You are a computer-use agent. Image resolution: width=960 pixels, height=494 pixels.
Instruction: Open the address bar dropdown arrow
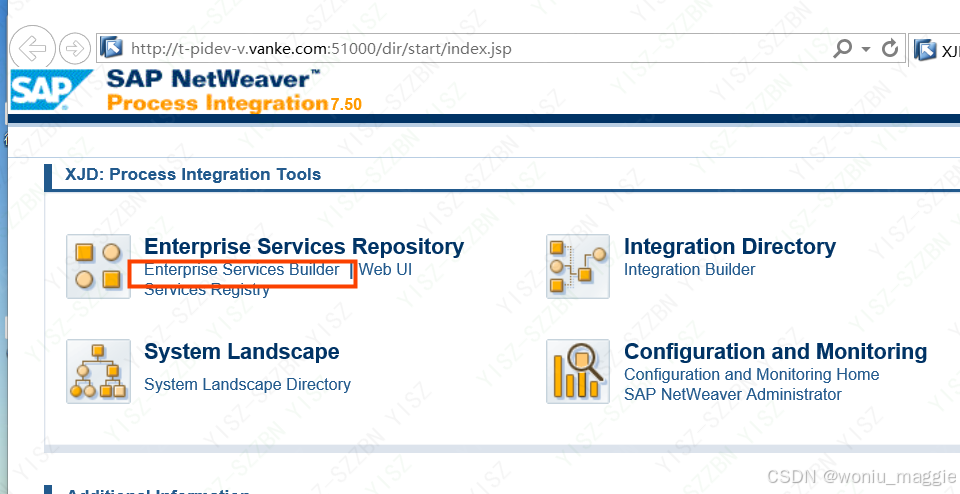pyautogui.click(x=866, y=48)
